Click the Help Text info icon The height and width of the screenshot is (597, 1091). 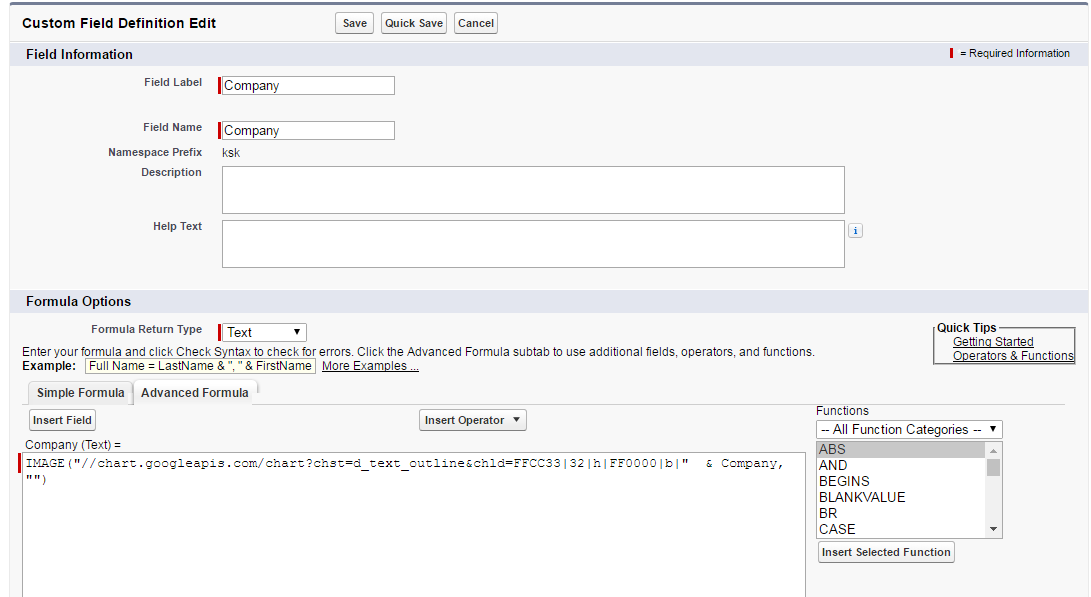click(855, 230)
